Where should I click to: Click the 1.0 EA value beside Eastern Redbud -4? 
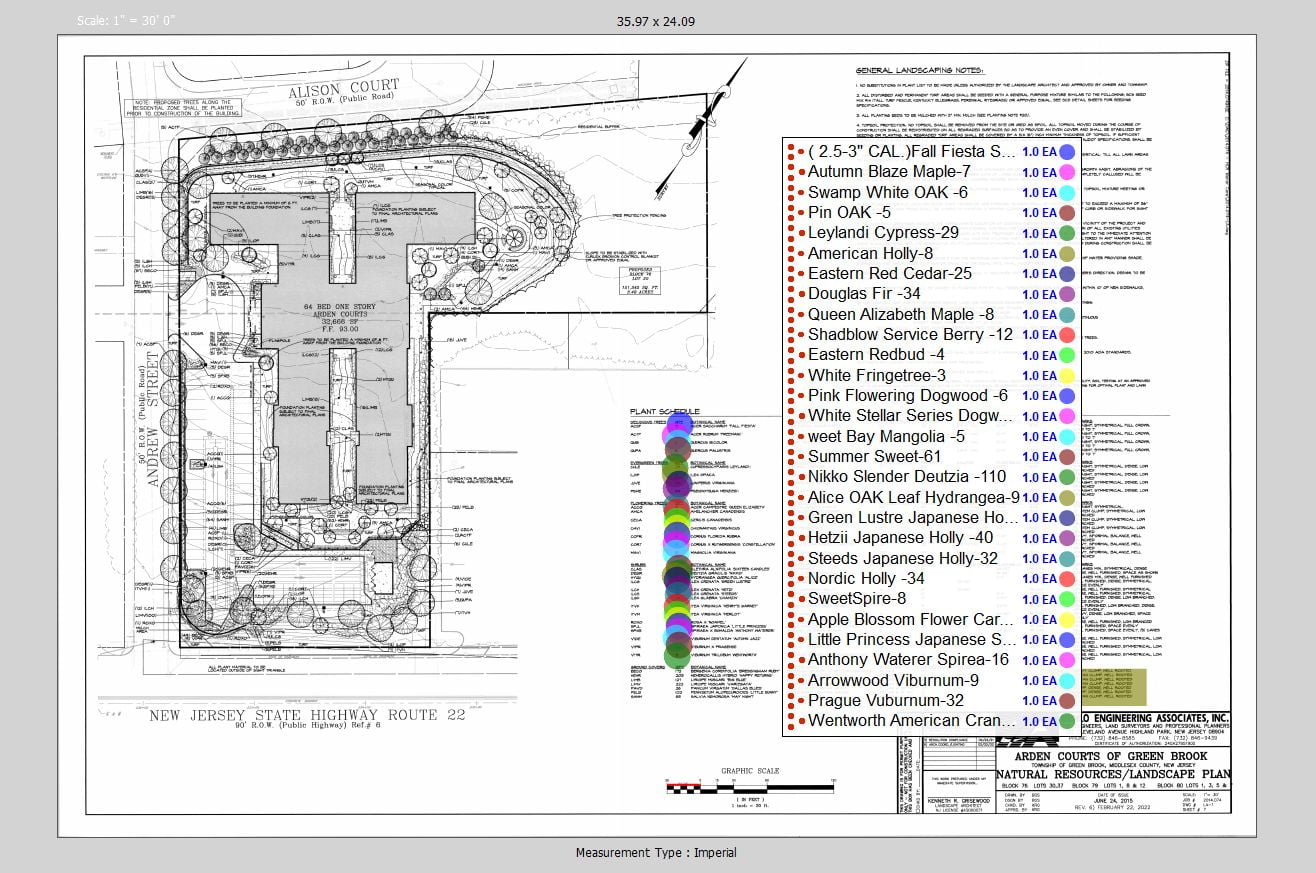[x=1038, y=355]
